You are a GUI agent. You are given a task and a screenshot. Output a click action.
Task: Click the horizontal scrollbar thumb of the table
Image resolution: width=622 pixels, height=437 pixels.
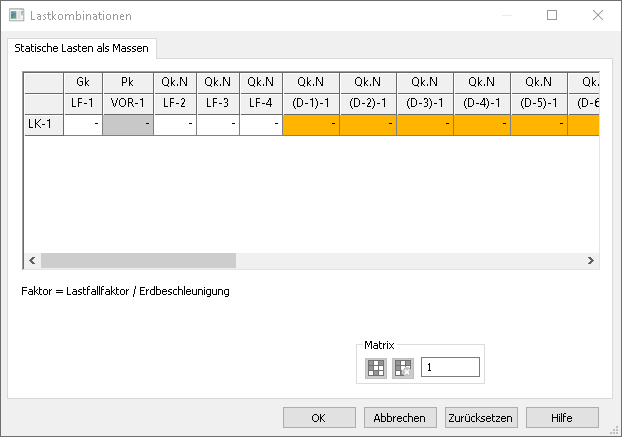(137, 260)
